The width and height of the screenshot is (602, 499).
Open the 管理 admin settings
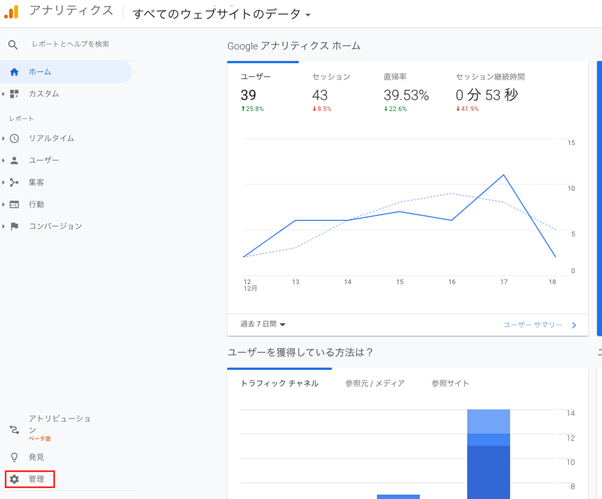point(30,479)
